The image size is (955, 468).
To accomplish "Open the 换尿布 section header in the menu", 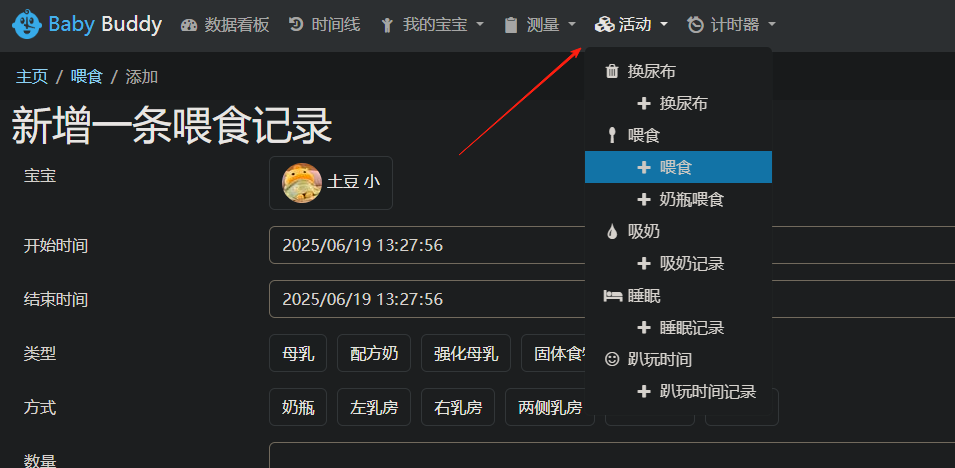I will coord(678,71).
